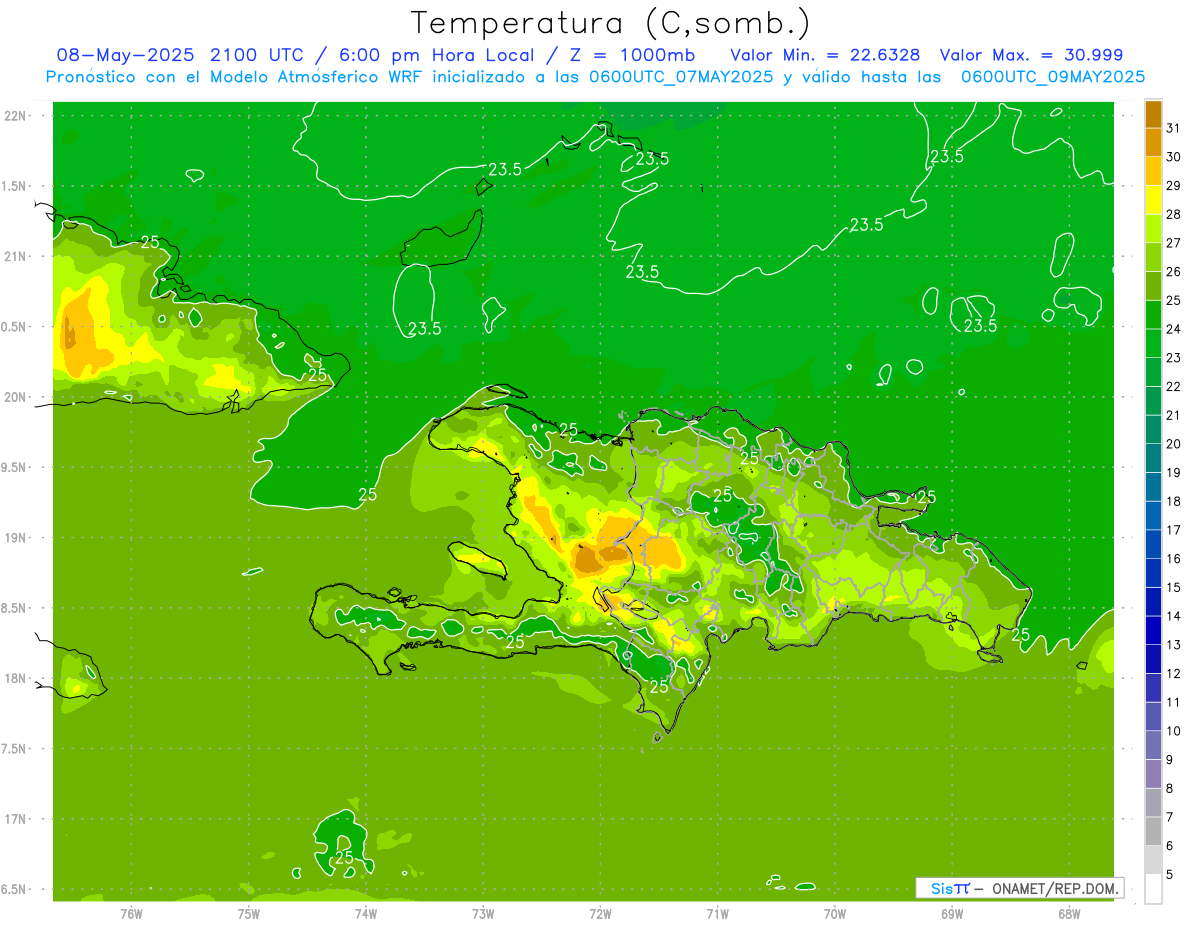This screenshot has width=1200, height=927.
Task: Click the "76W" longitude label
Action: pos(131,913)
